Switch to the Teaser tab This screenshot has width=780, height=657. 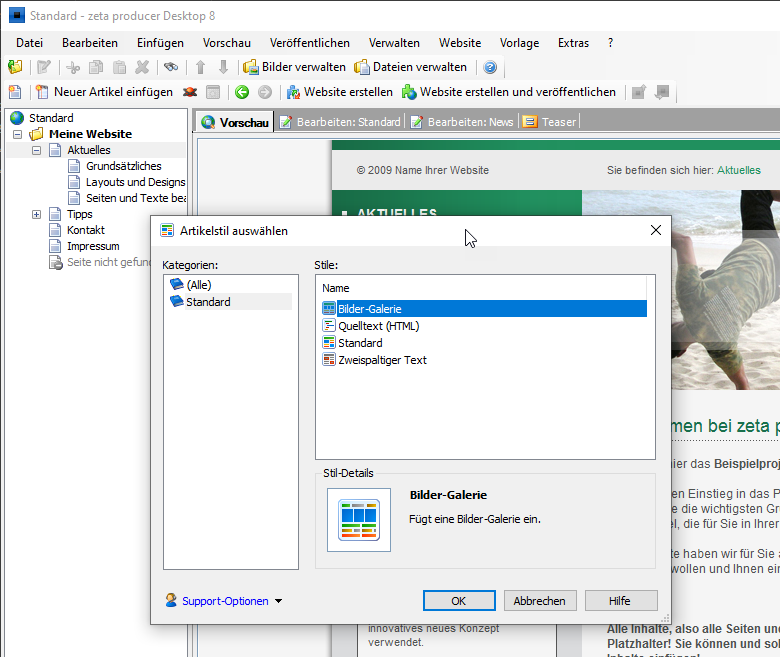[550, 122]
